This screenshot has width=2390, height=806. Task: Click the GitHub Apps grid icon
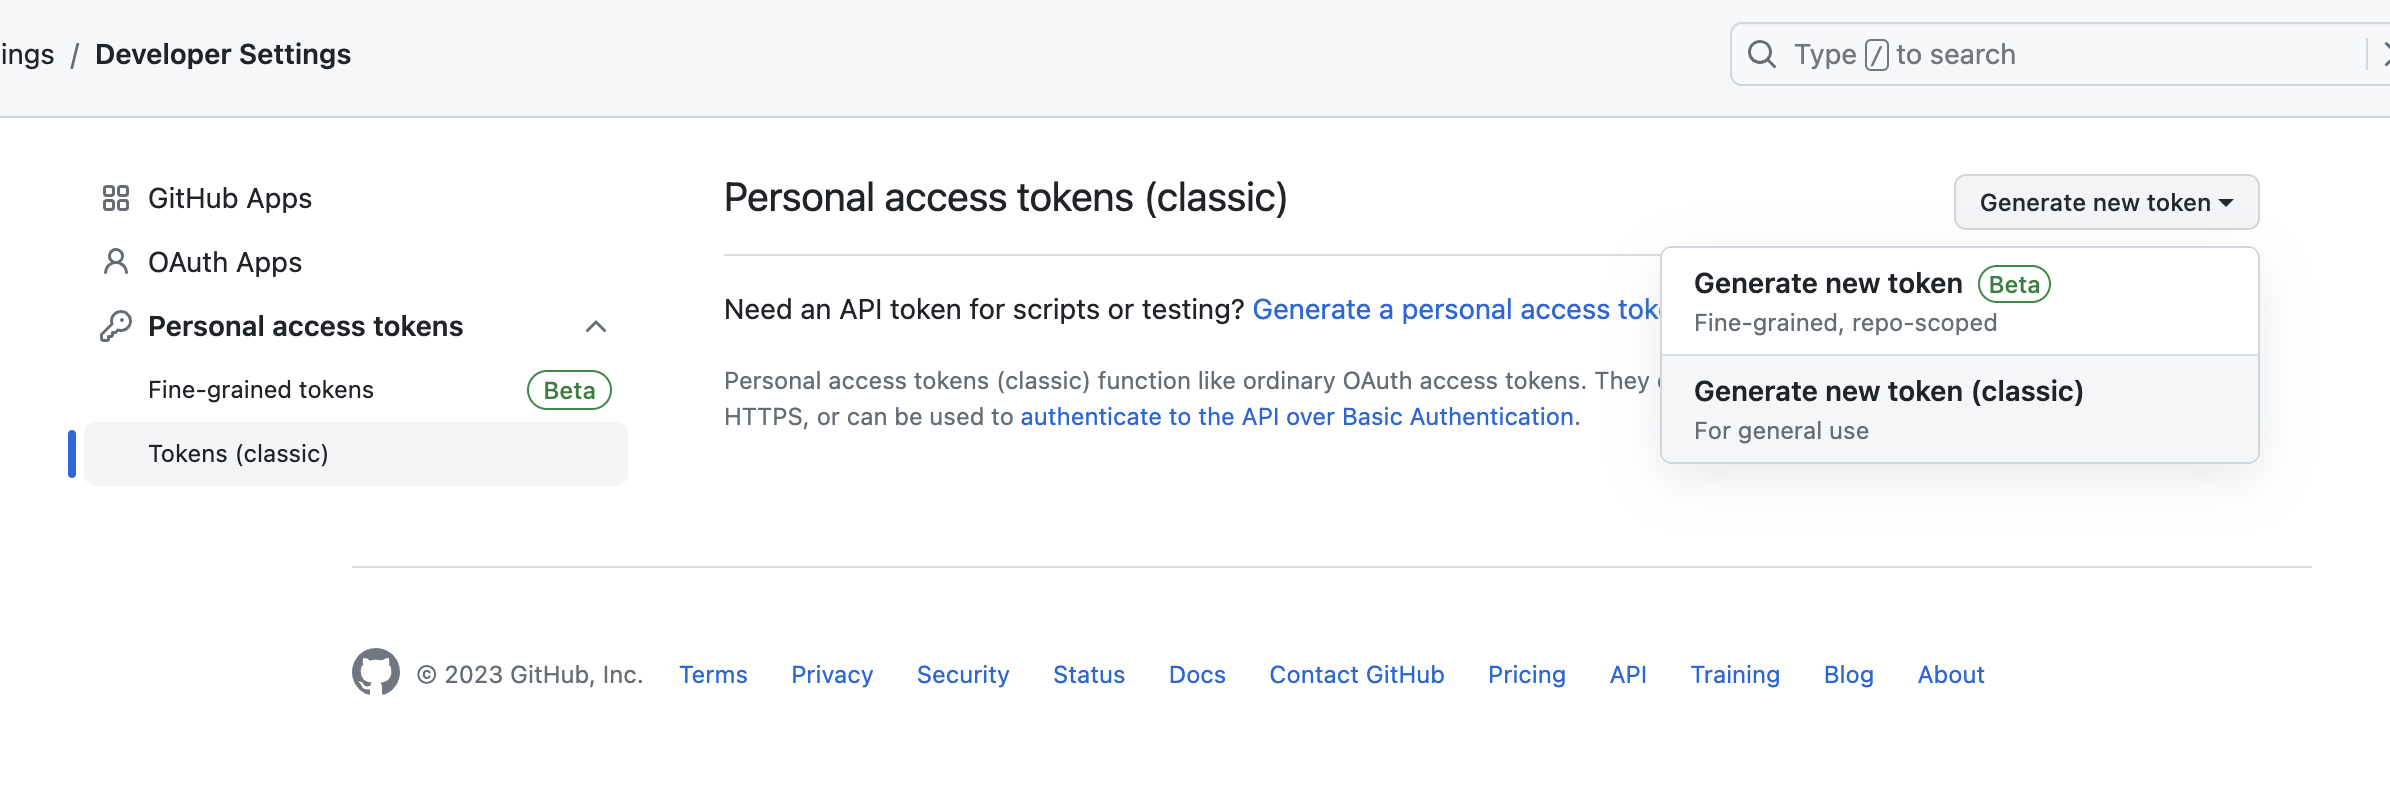coord(116,198)
